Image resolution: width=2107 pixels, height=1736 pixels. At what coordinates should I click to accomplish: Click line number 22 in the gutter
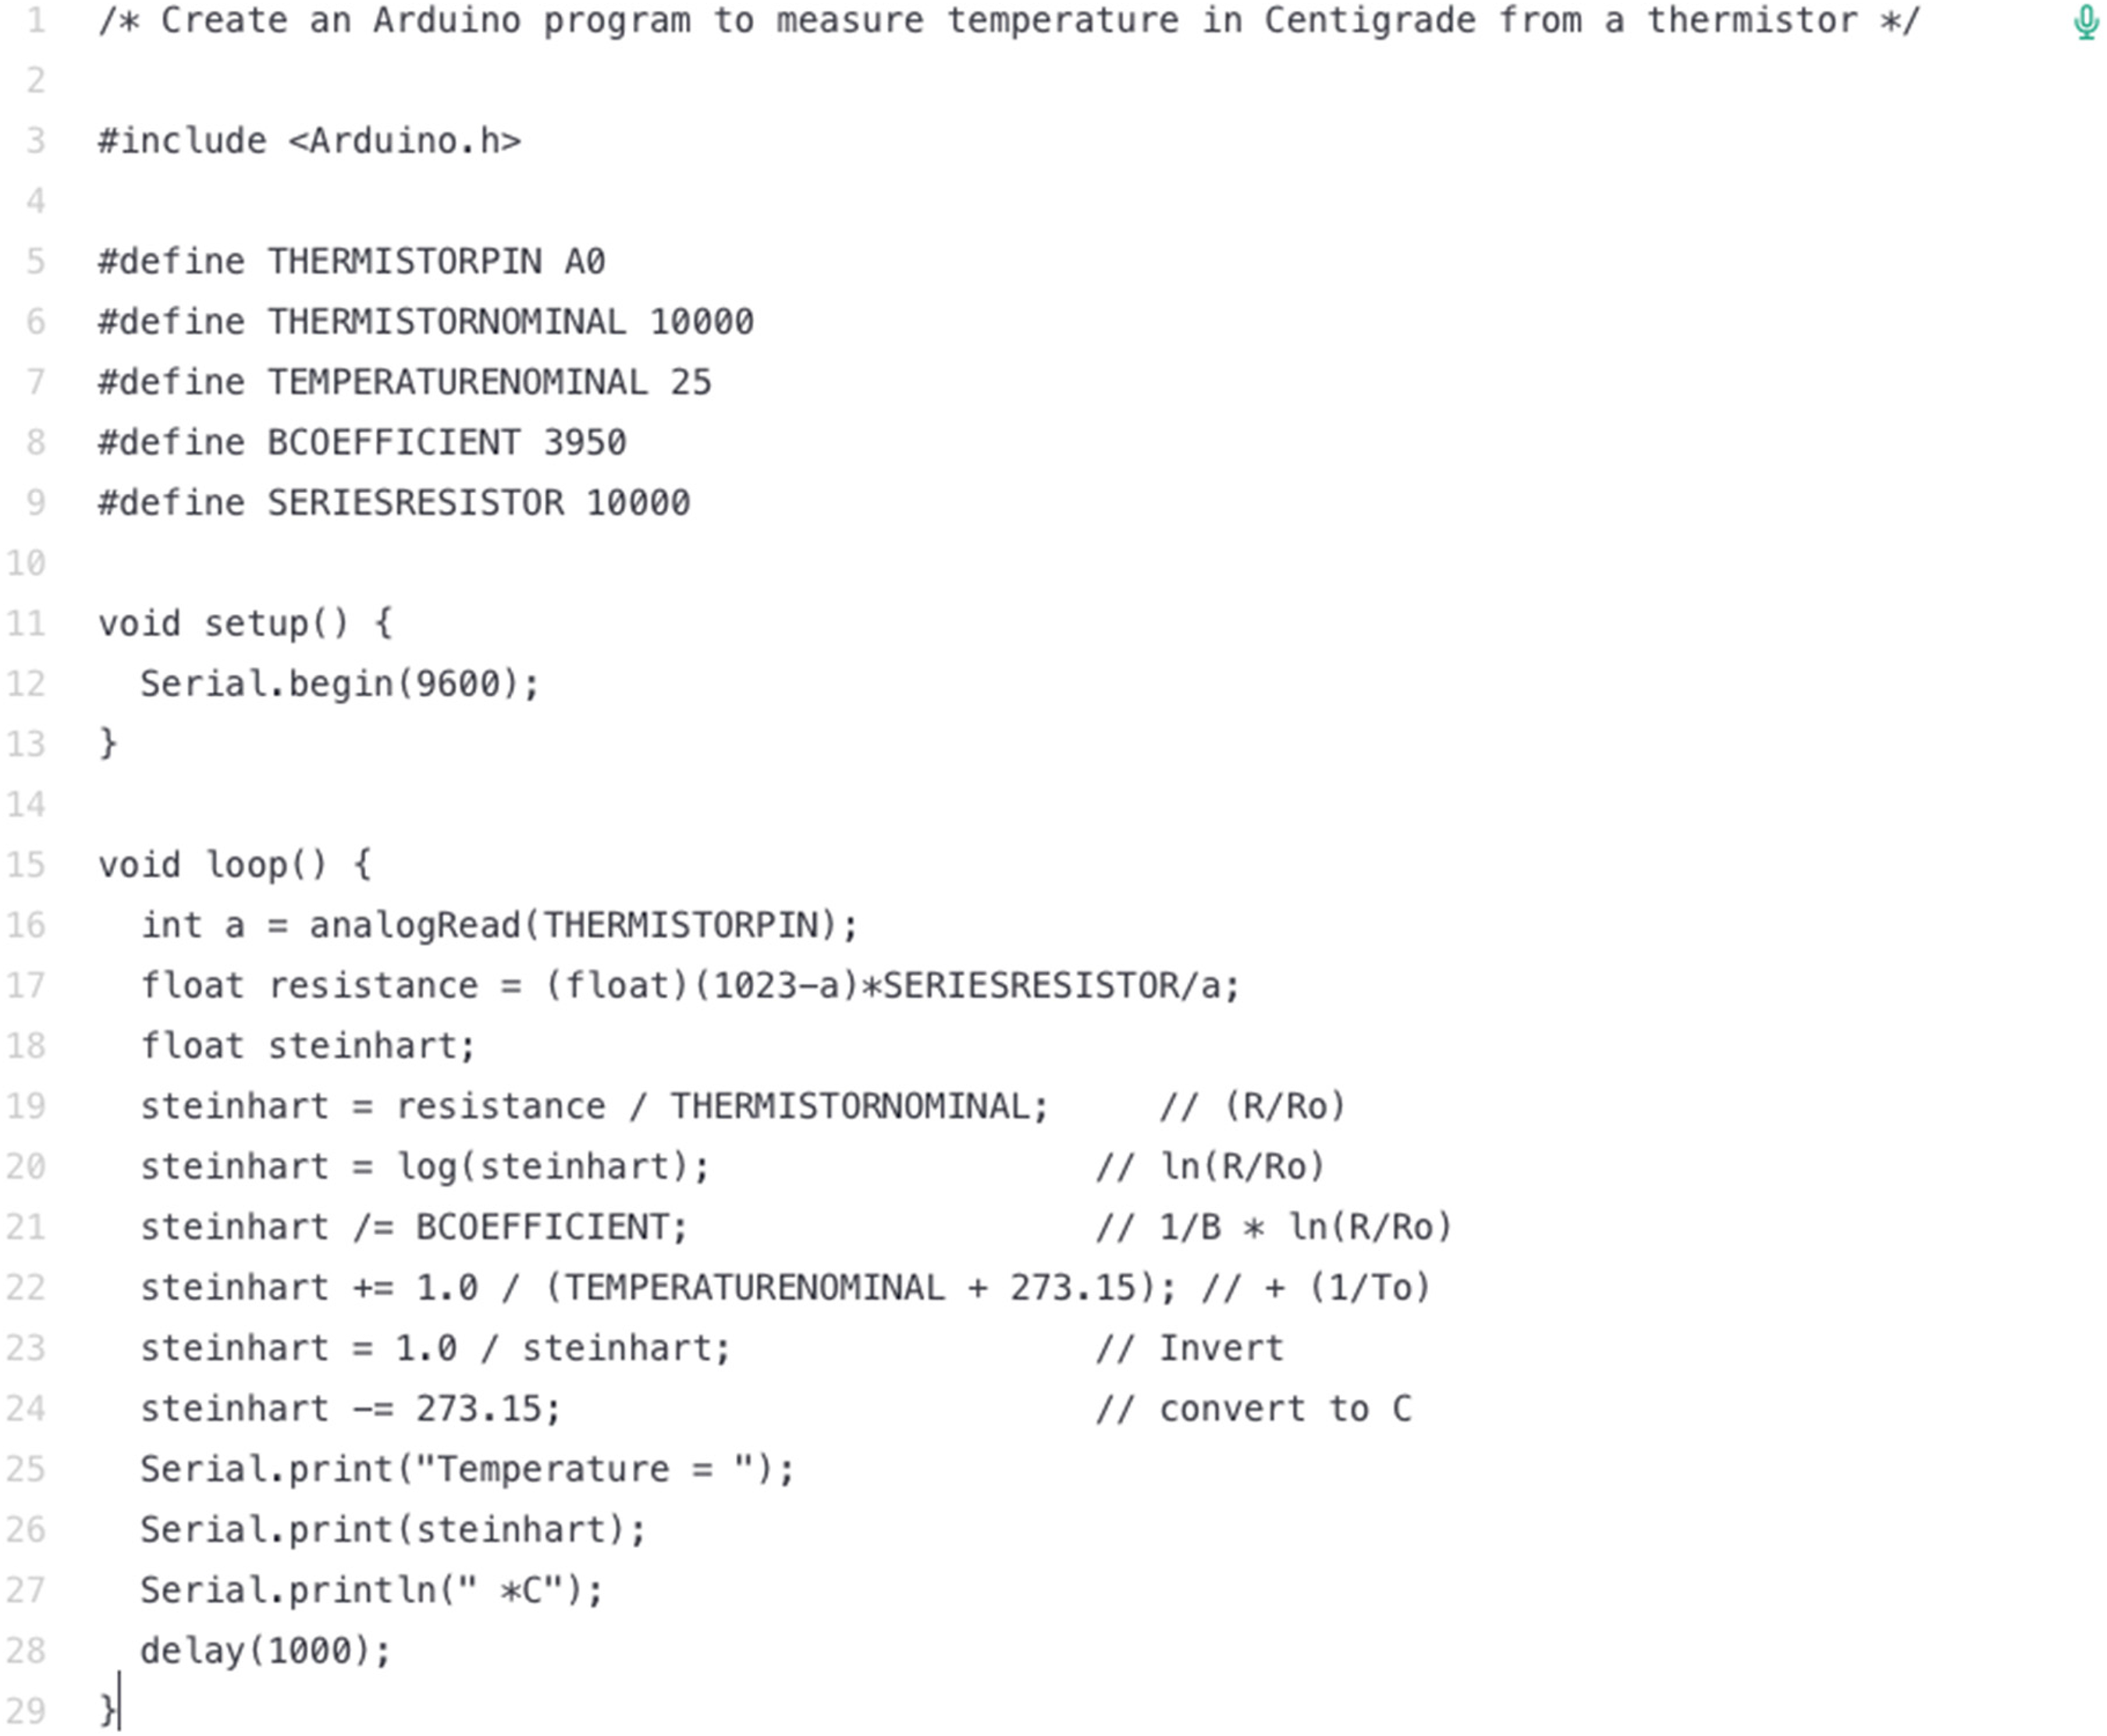pyautogui.click(x=26, y=1288)
